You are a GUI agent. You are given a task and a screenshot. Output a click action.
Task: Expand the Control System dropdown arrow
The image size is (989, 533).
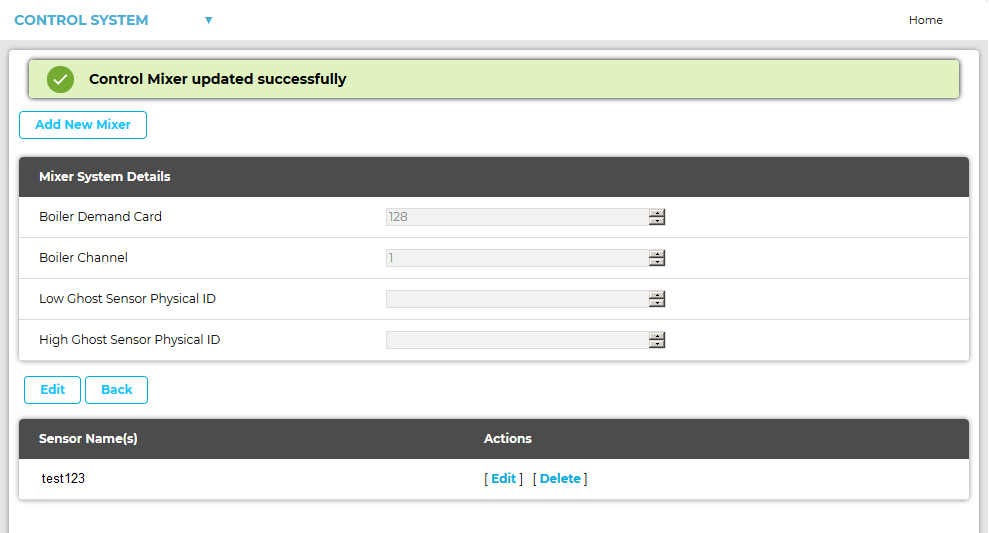[208, 20]
